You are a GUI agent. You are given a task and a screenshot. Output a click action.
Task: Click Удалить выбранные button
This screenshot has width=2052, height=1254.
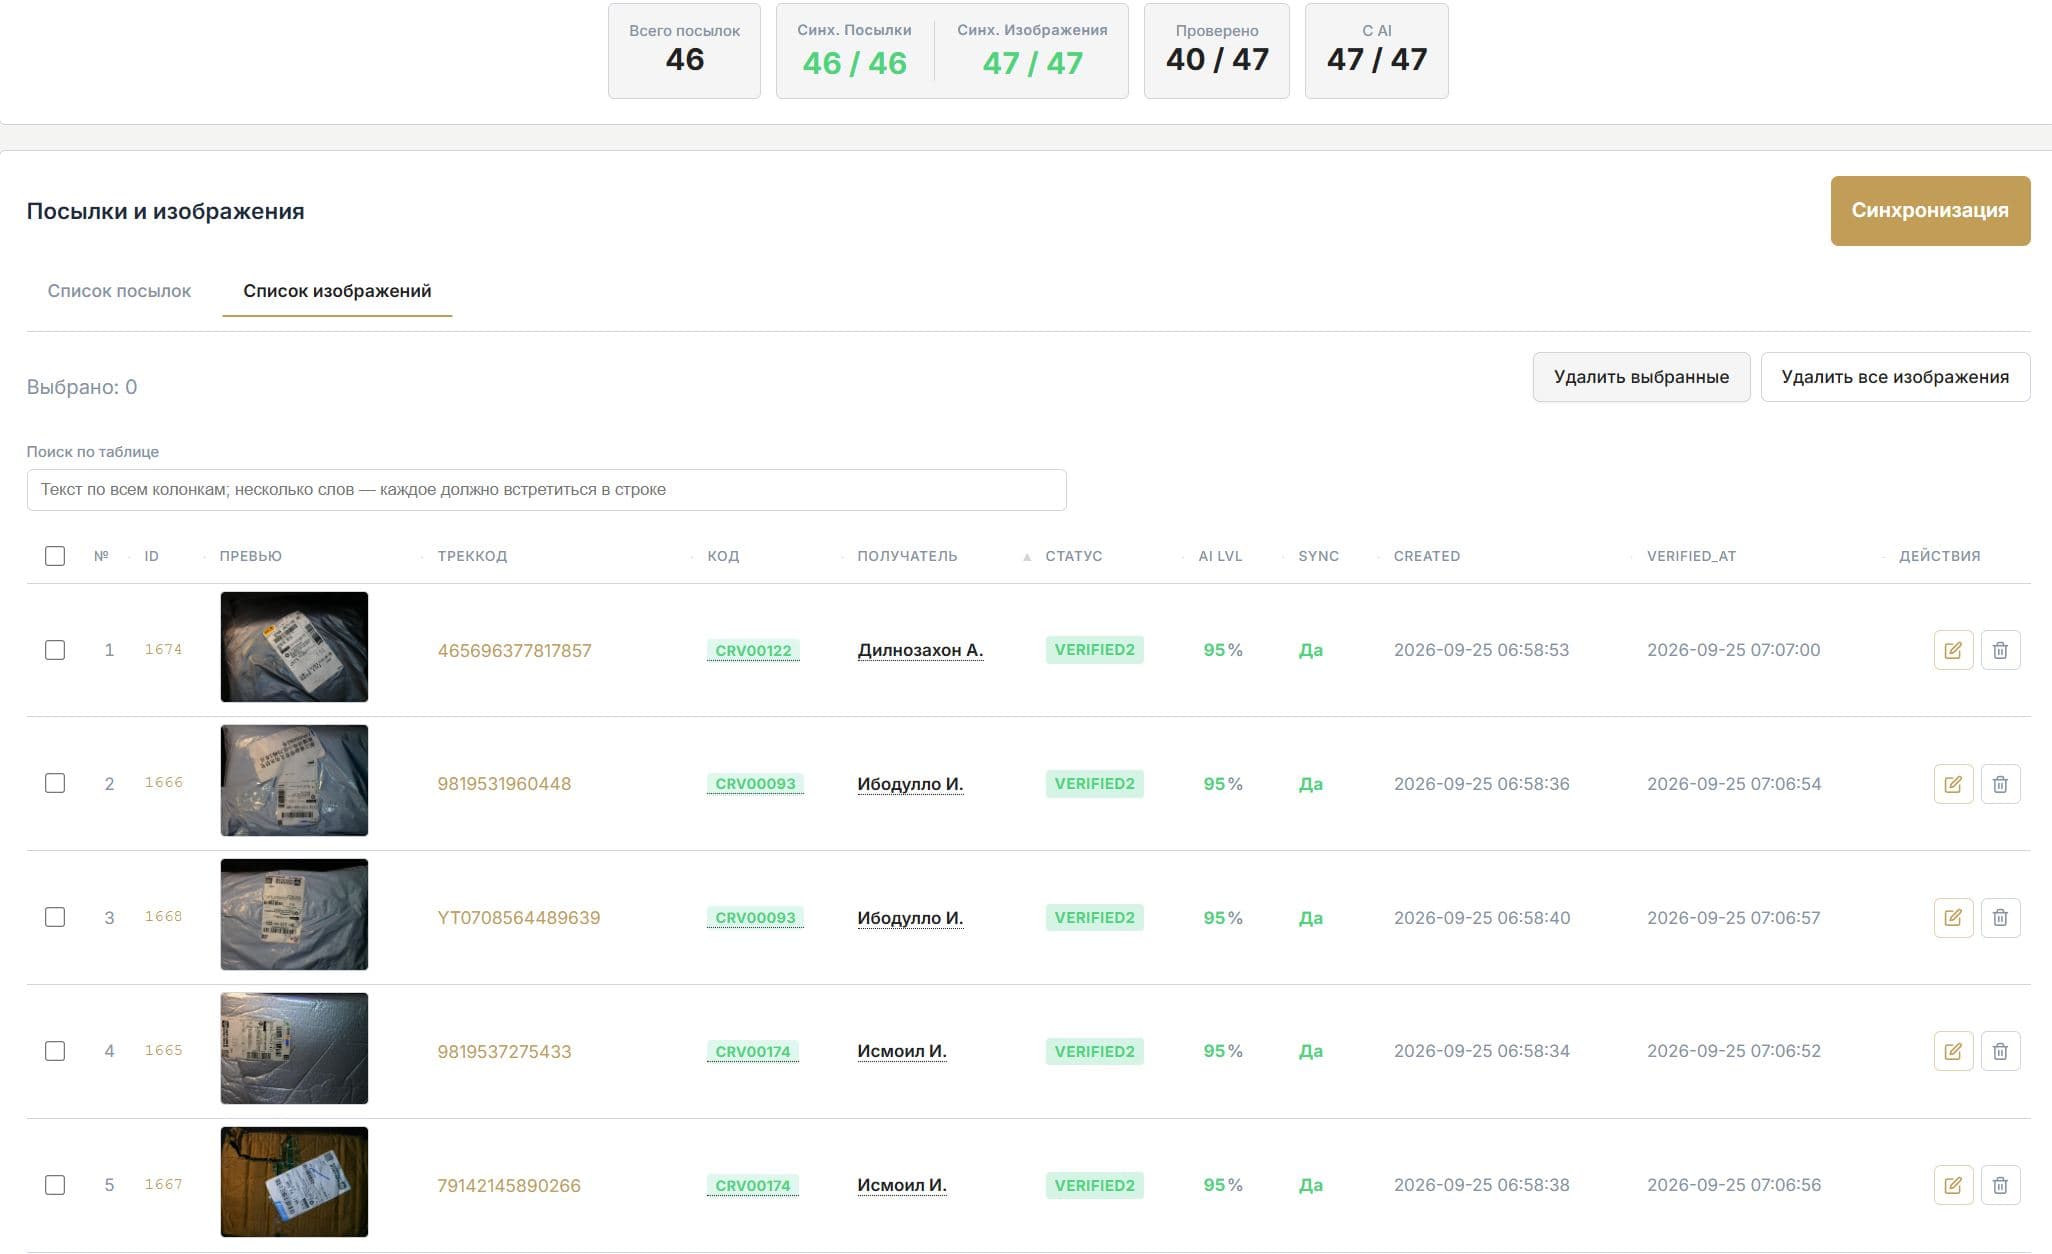[1641, 377]
